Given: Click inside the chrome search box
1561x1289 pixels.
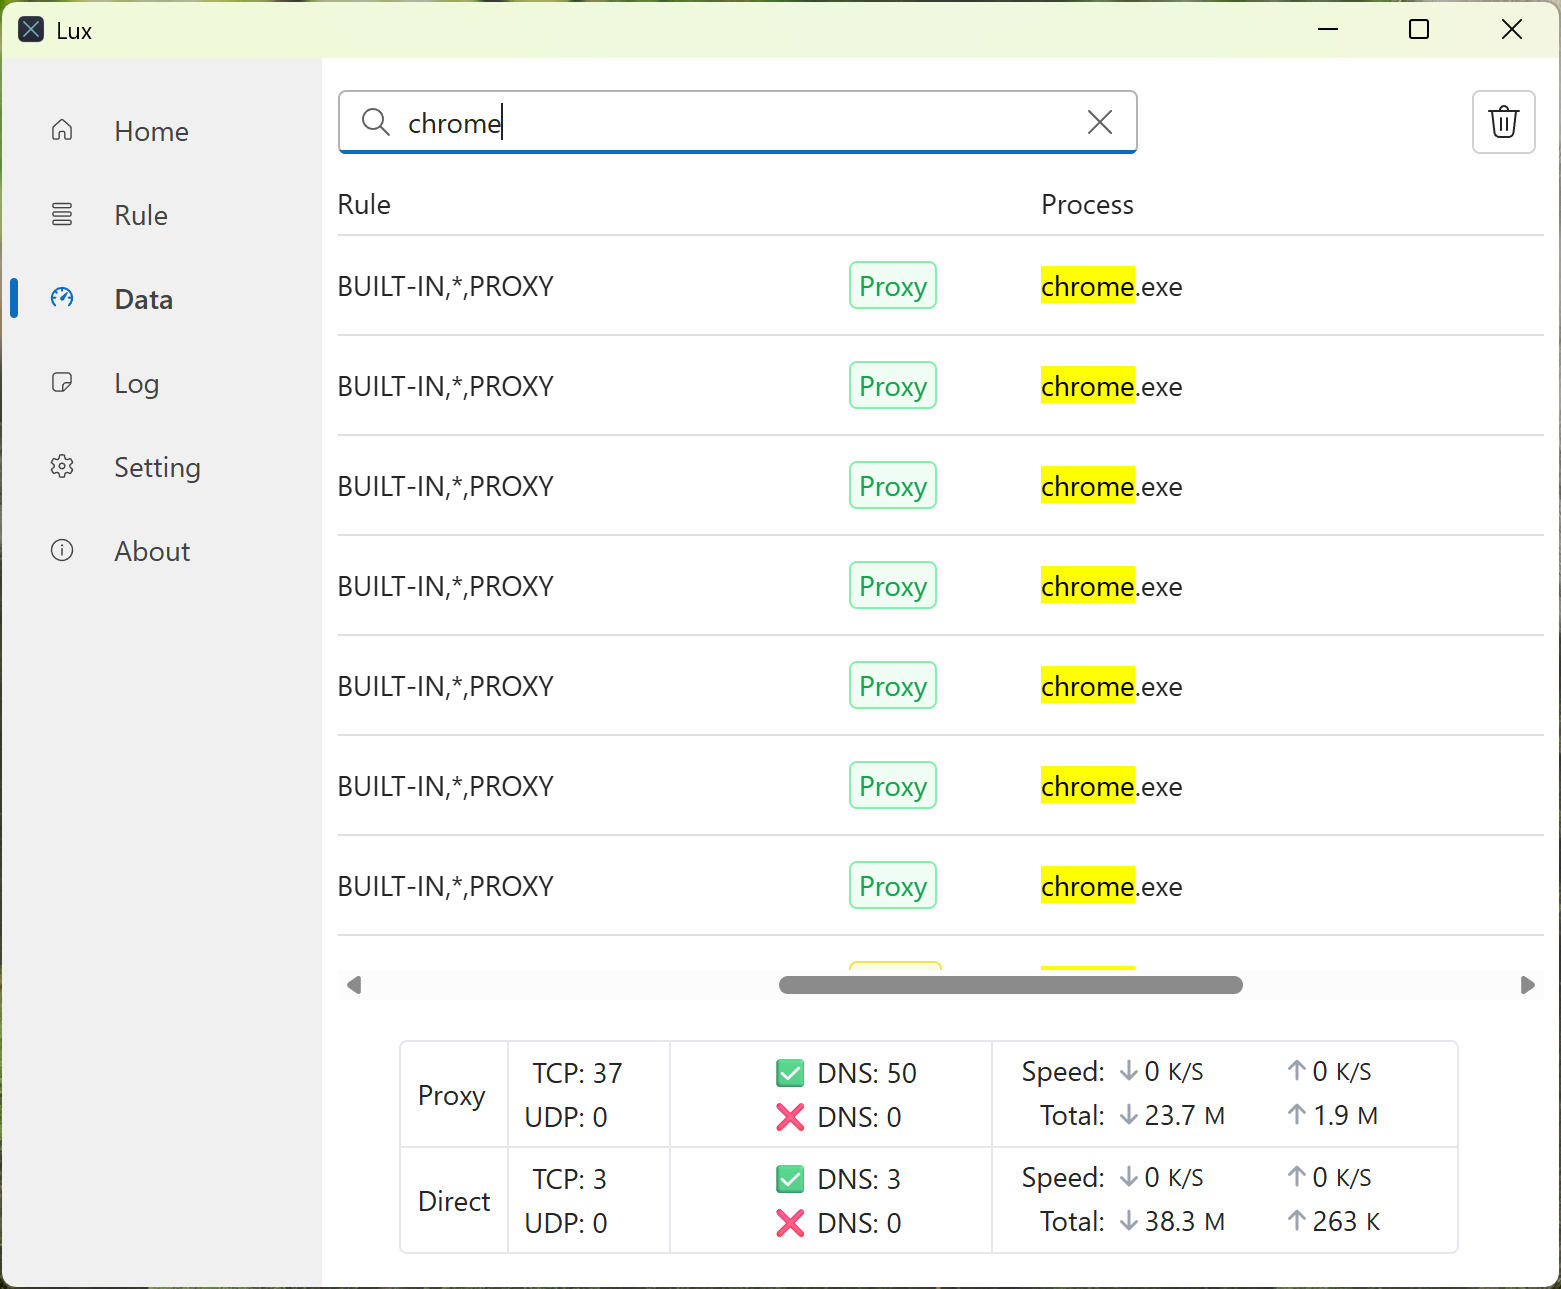Looking at the screenshot, I should click(x=740, y=122).
